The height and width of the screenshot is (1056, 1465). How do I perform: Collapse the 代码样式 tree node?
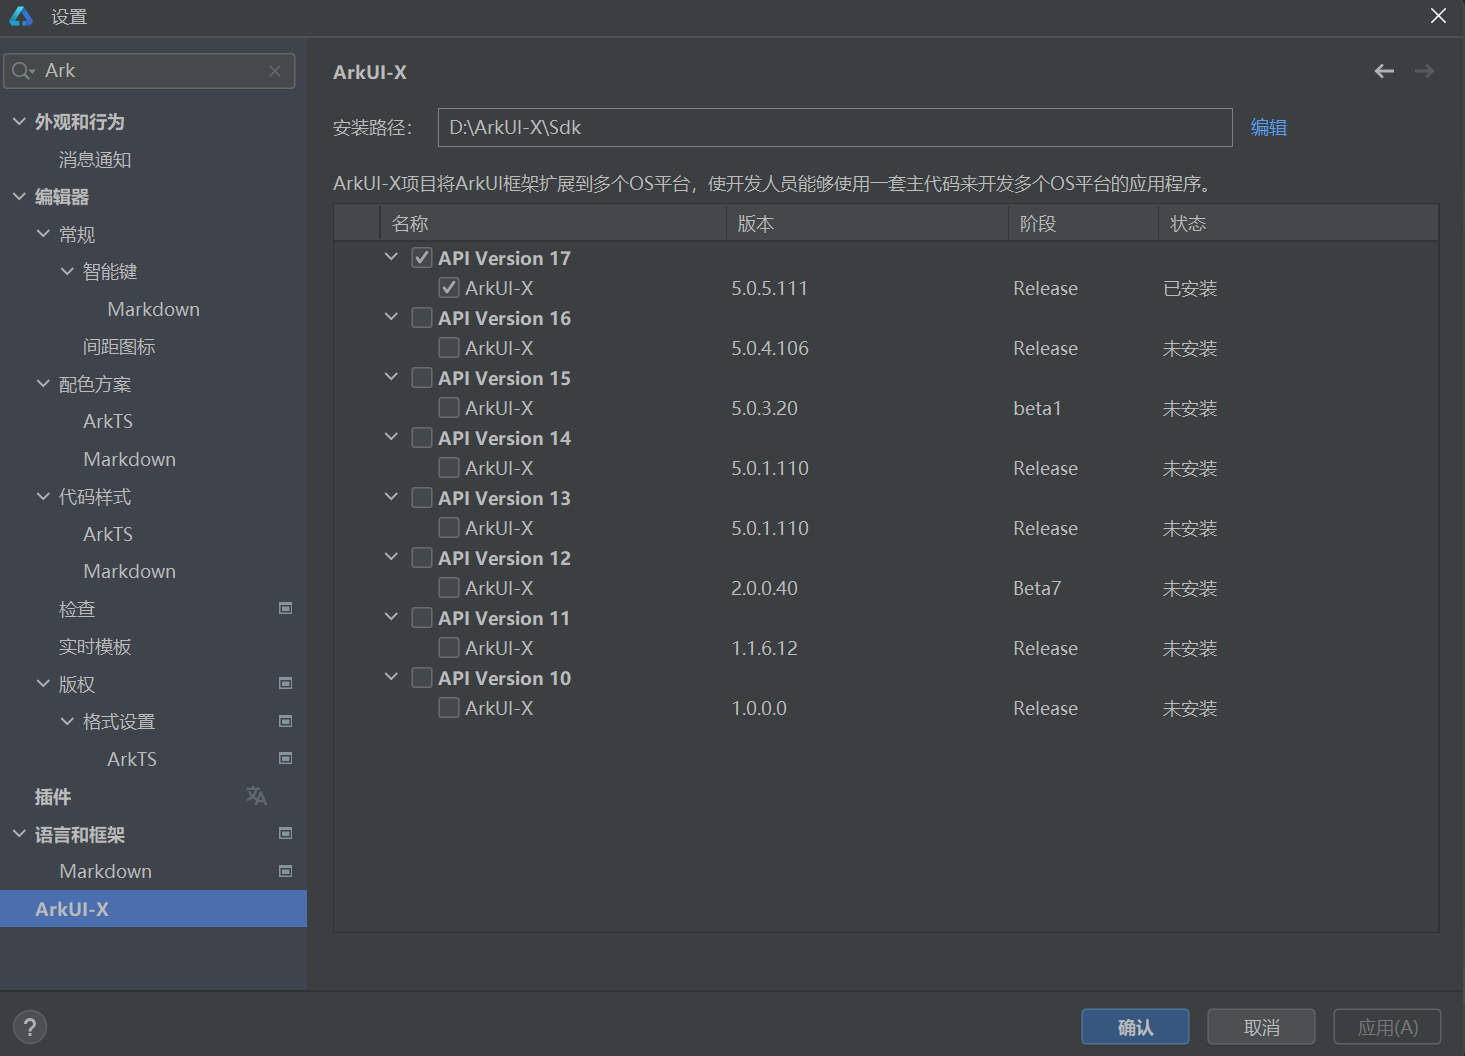[43, 496]
